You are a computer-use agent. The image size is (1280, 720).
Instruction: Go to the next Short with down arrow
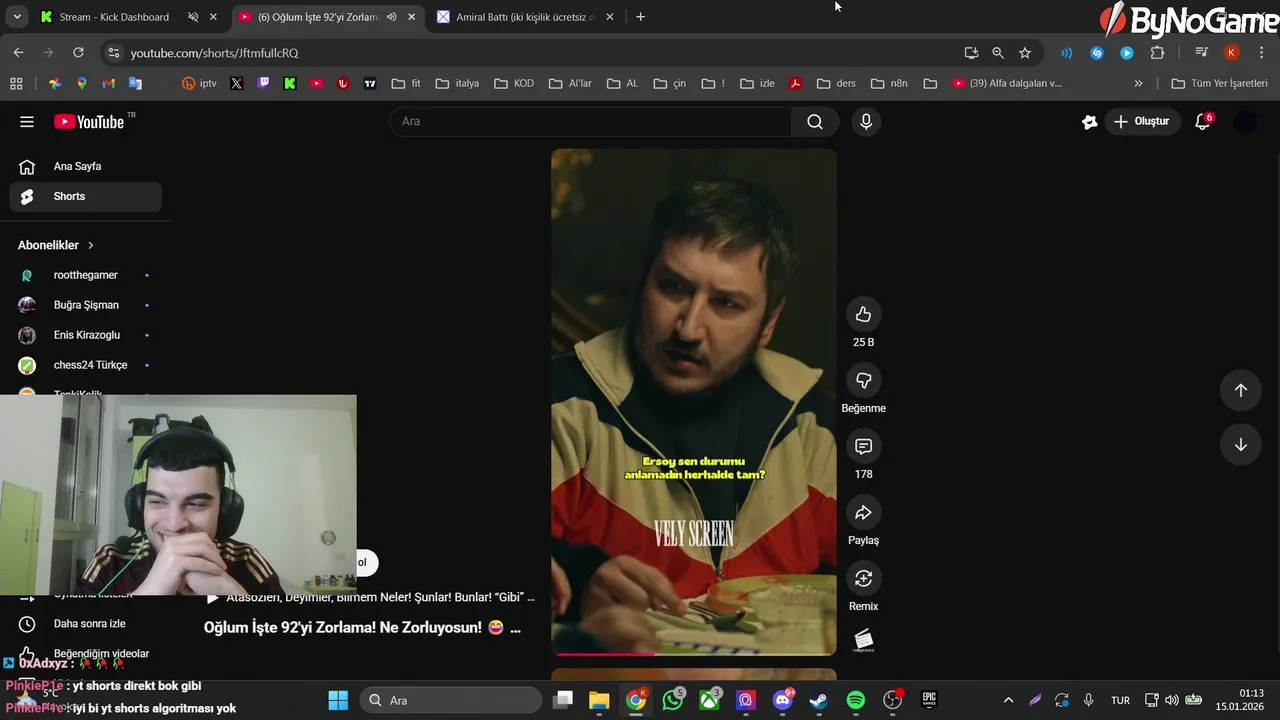coord(1240,445)
